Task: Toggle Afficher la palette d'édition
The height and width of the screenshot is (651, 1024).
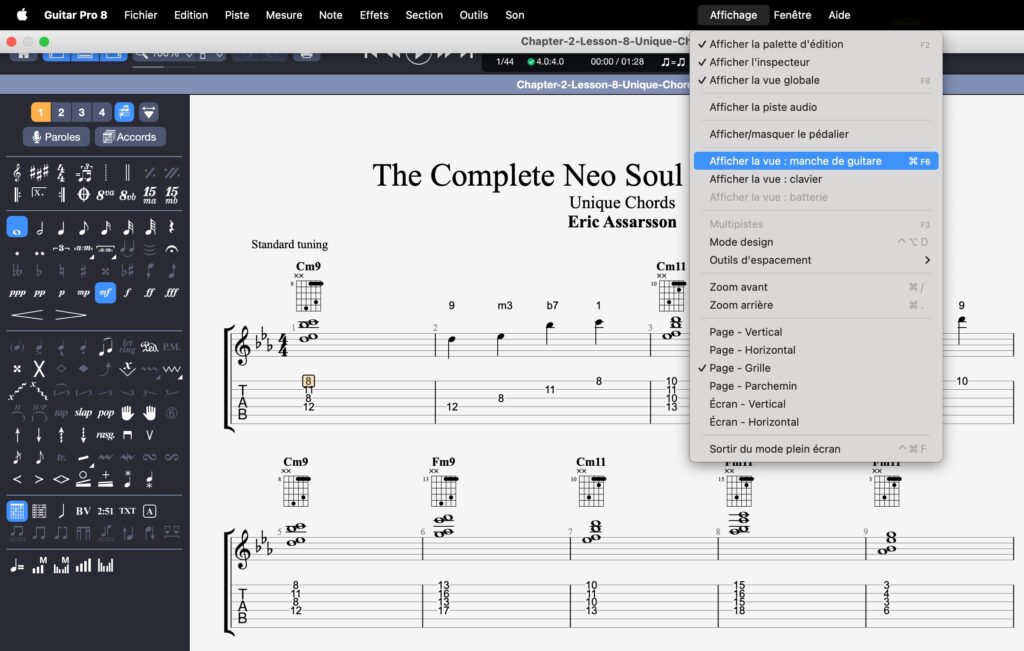Action: click(x=776, y=44)
